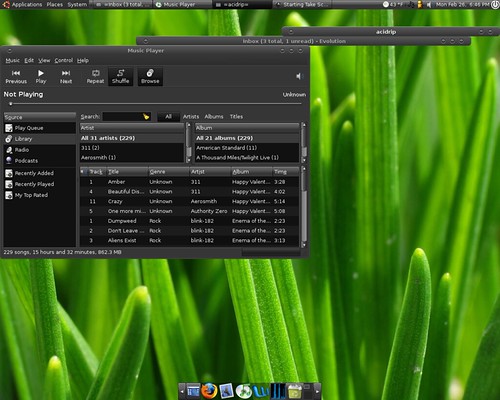500x400 pixels.
Task: Click the Album browser pane scrollbar
Action: 304,143
